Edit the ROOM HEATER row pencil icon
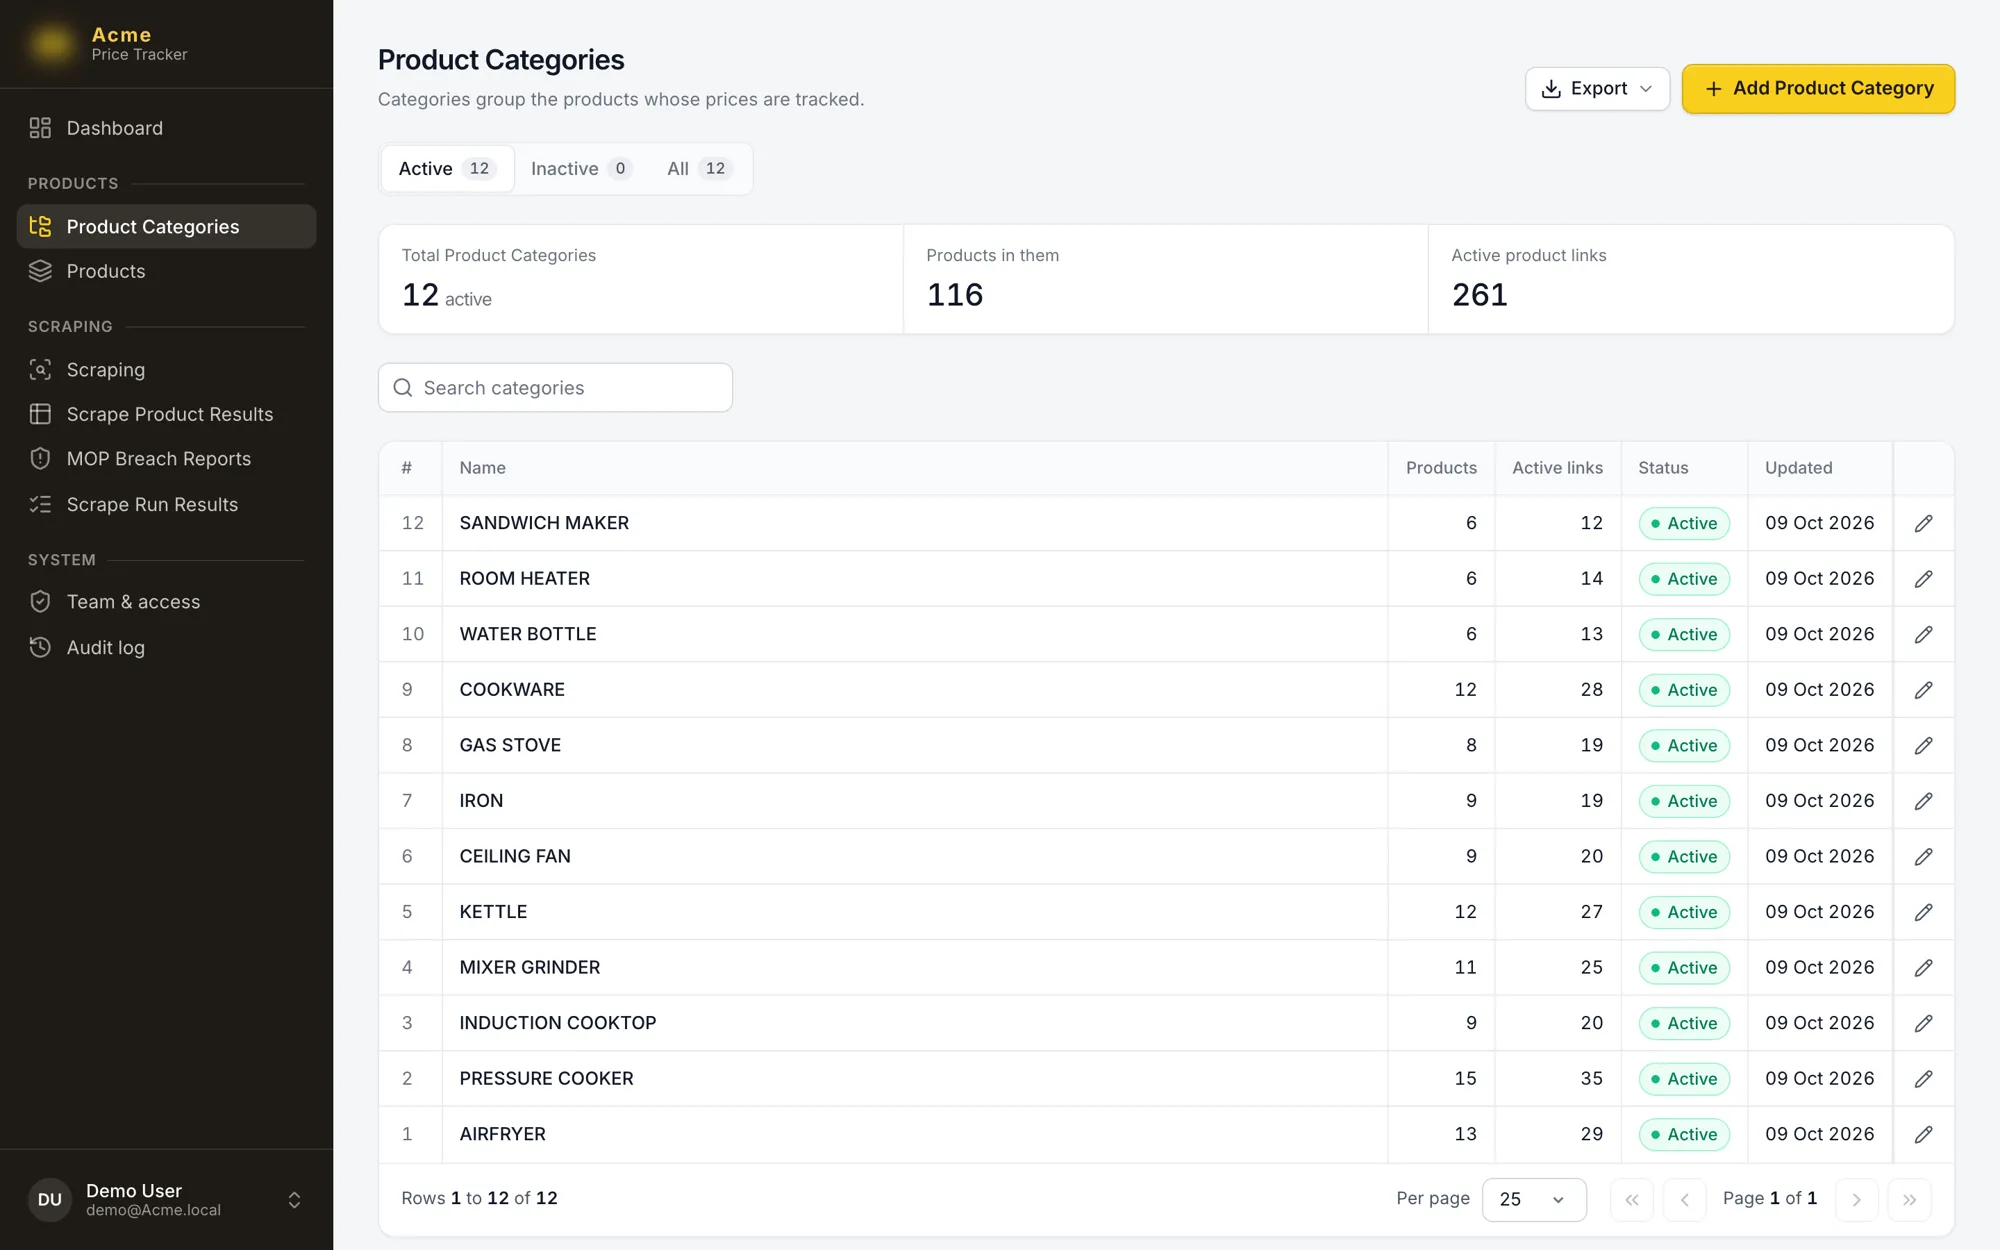The height and width of the screenshot is (1250, 2000). coord(1923,579)
